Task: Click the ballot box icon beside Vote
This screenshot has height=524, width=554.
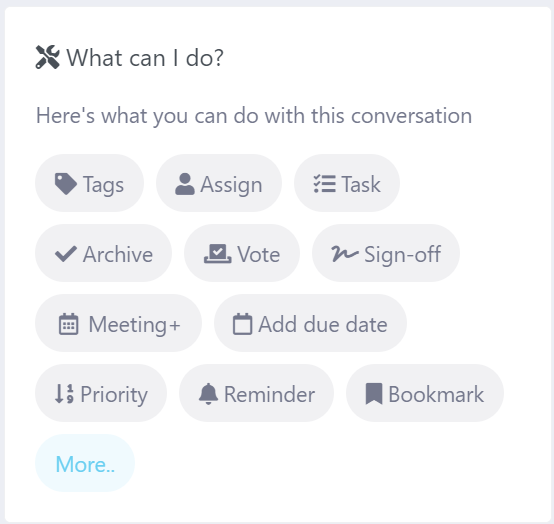Action: coord(218,254)
